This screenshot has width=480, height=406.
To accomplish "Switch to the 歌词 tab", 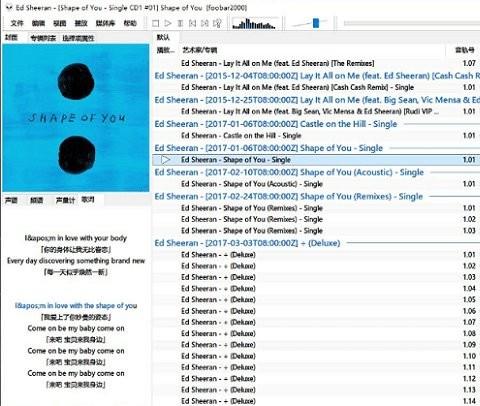I will pyautogui.click(x=88, y=200).
